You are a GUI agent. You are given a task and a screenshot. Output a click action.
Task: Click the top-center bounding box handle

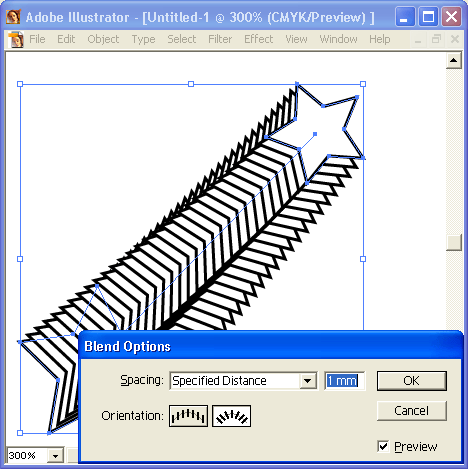click(x=191, y=84)
